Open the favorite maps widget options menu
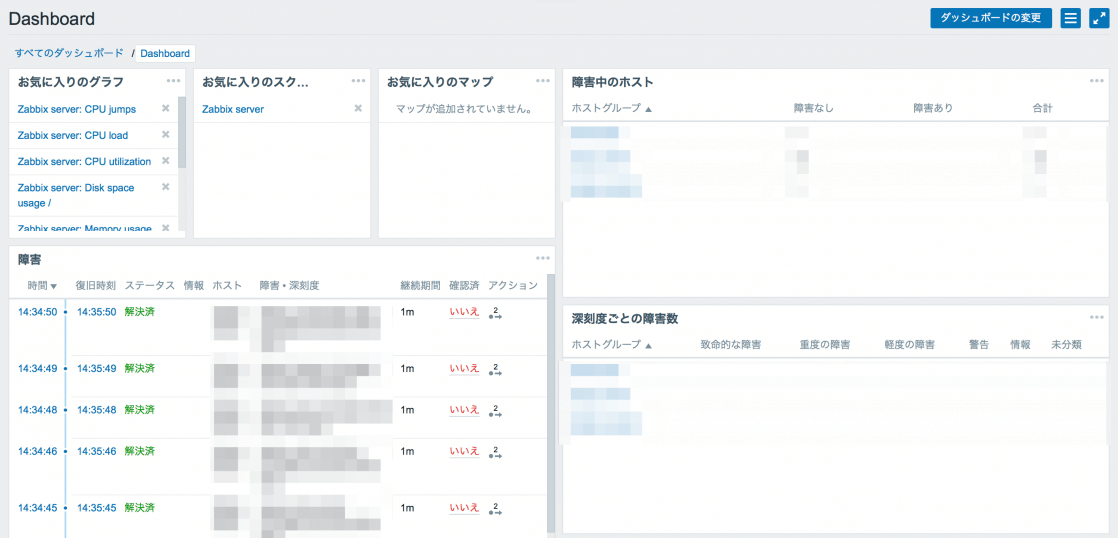Viewport: 1118px width, 538px height. [543, 81]
